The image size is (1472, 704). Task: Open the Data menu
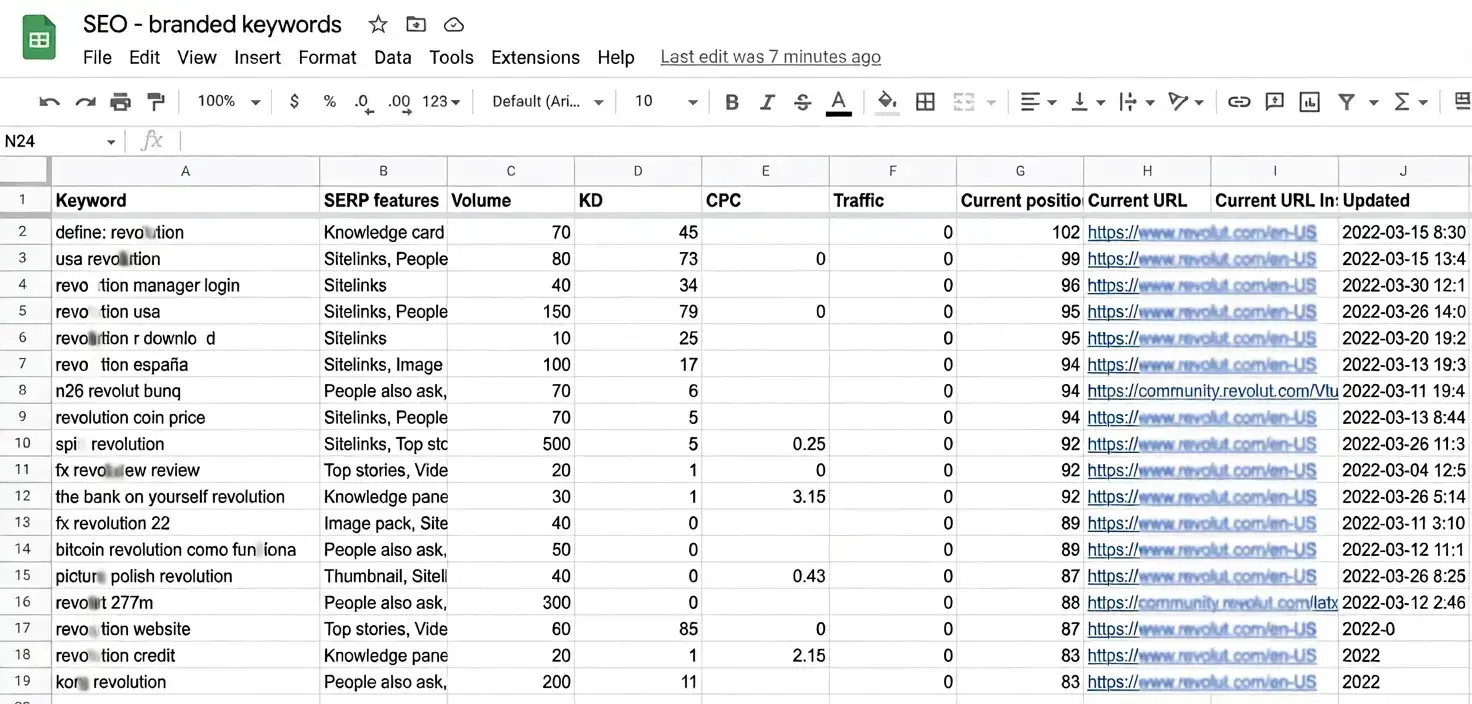coord(393,57)
